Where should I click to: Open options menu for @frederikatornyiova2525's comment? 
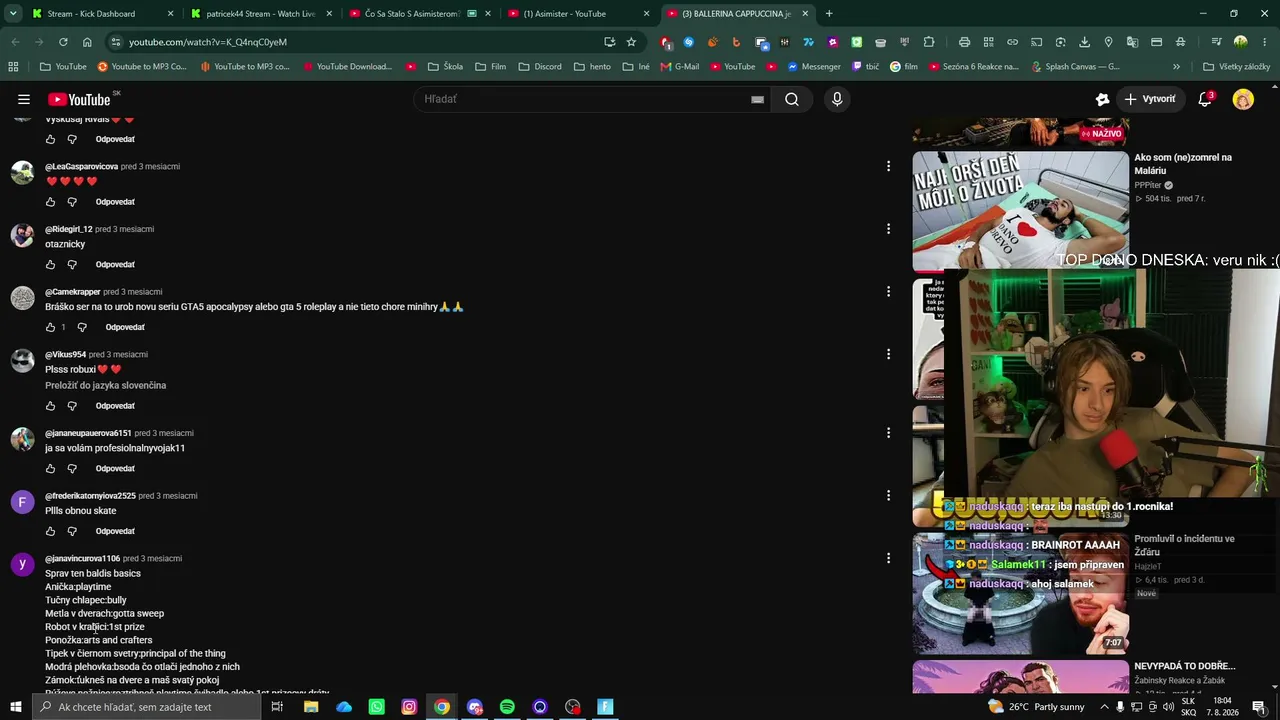888,495
